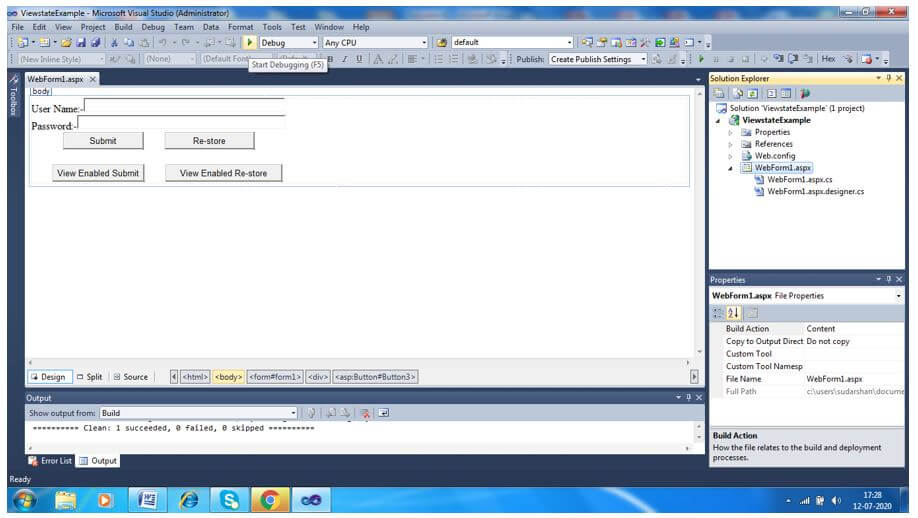
Task: Click the Submit button in the designer
Action: 103,141
